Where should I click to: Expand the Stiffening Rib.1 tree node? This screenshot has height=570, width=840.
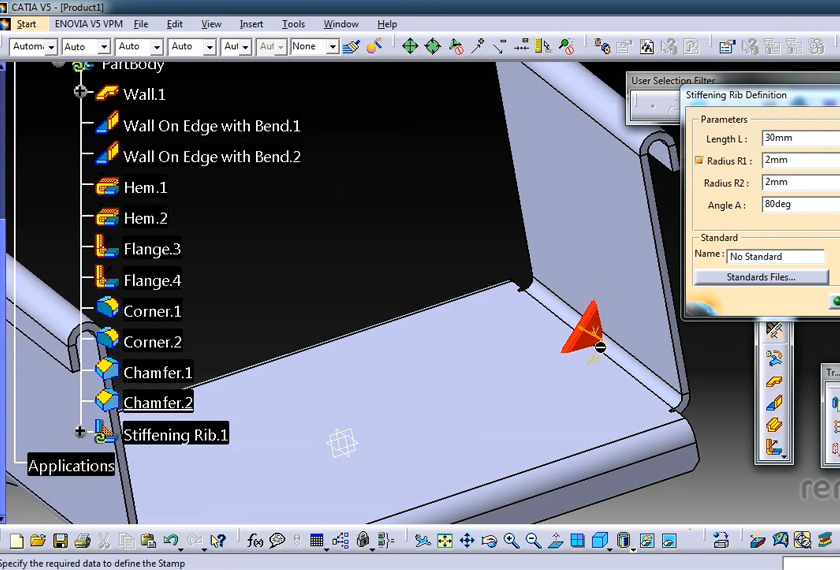tap(81, 432)
